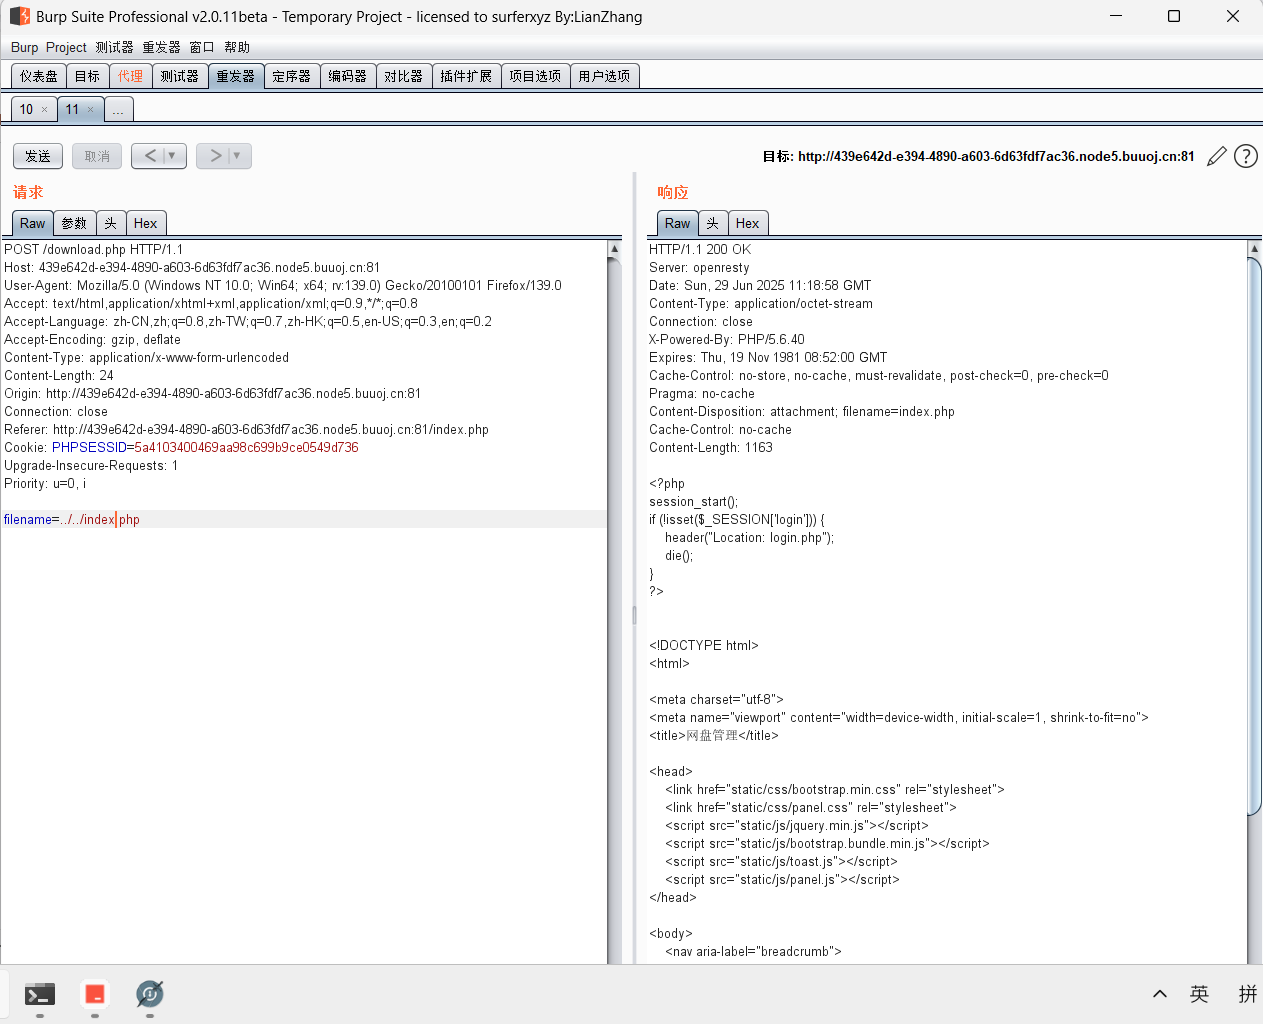
Task: Click the 拼 IME mode indicator
Action: coord(1248,994)
